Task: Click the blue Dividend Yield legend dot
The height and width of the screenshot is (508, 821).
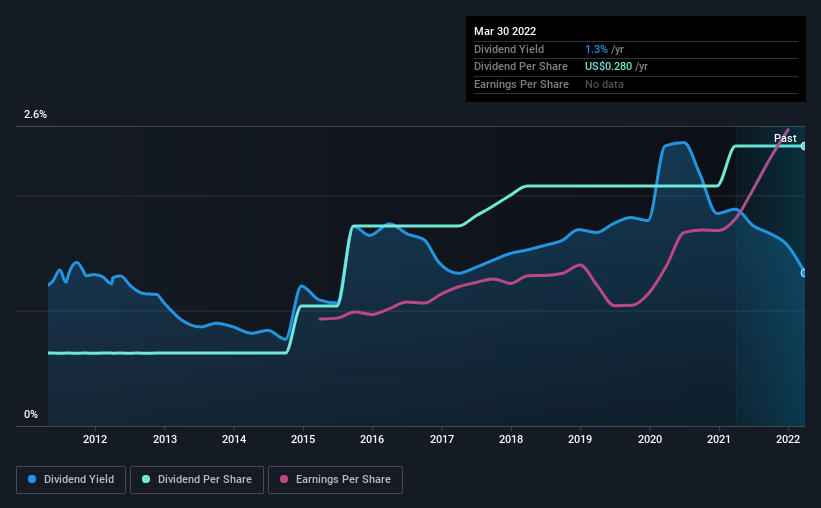Action: [32, 479]
